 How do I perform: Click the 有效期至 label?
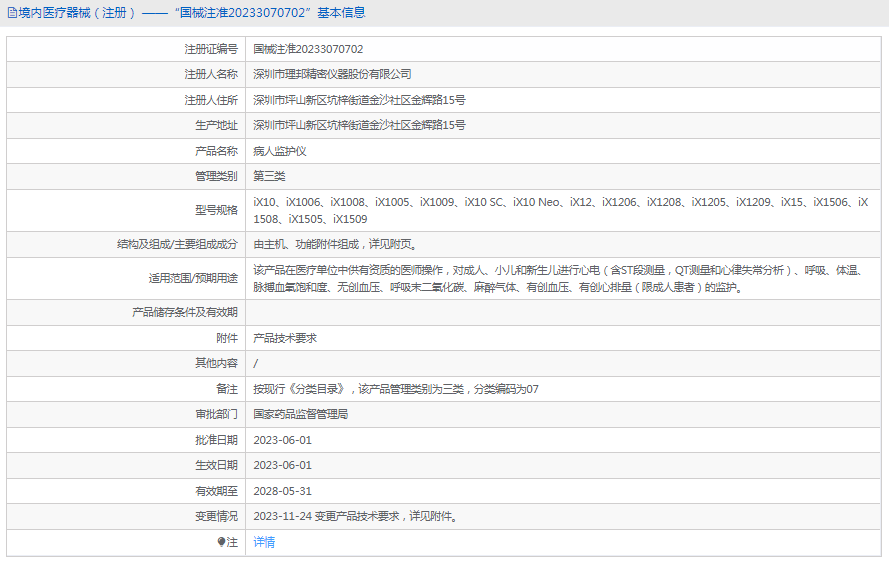point(217,491)
